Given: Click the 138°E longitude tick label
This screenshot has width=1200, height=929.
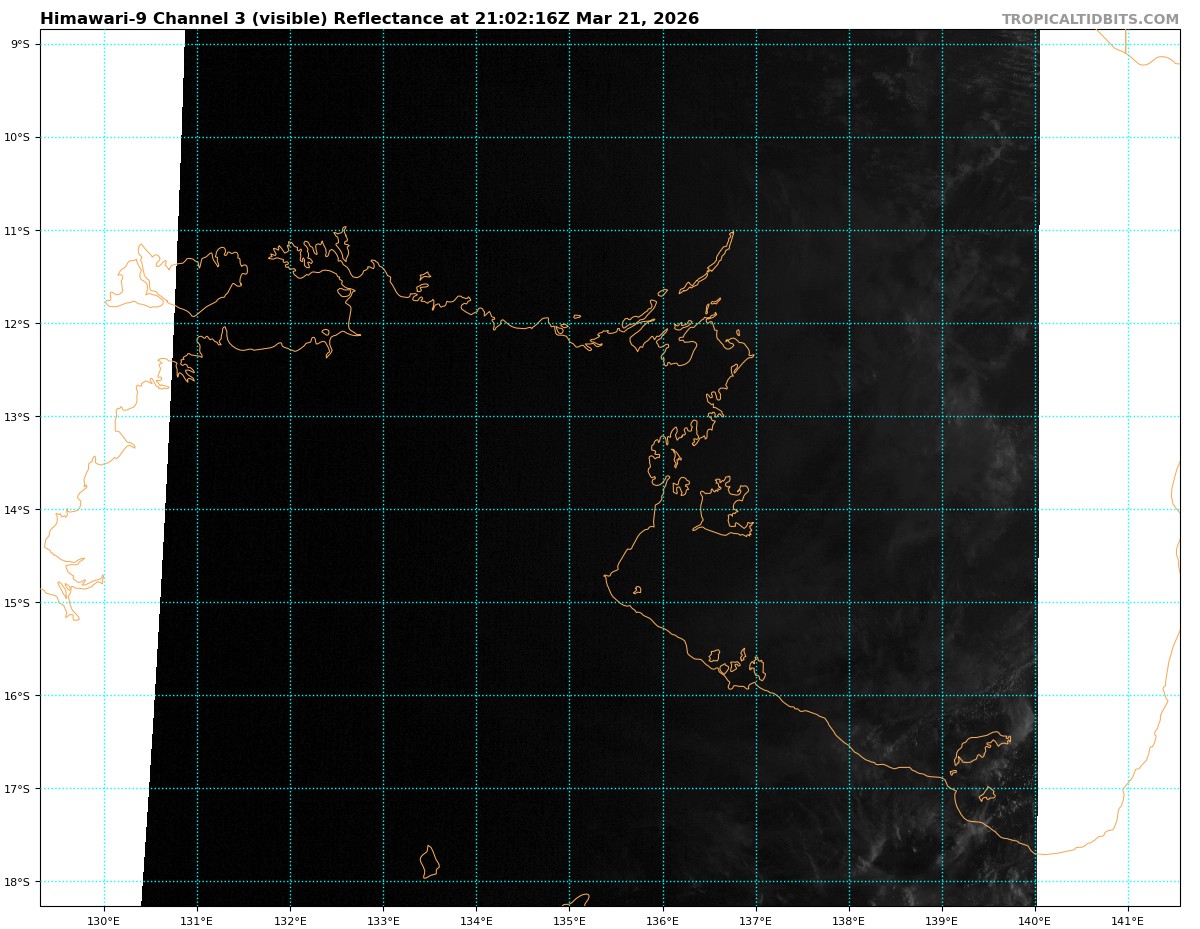Looking at the screenshot, I should 849,921.
